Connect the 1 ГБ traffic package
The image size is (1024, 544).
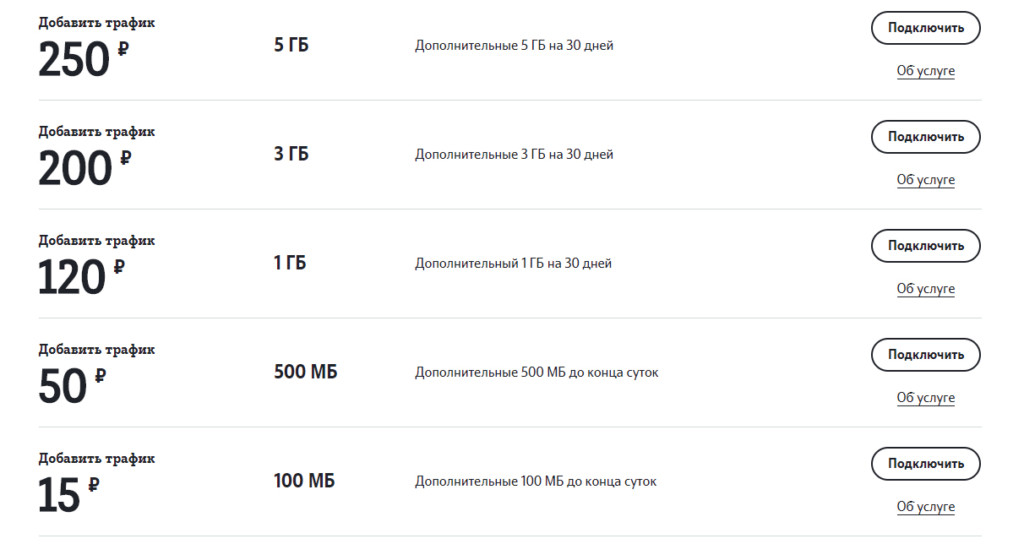pyautogui.click(x=925, y=246)
